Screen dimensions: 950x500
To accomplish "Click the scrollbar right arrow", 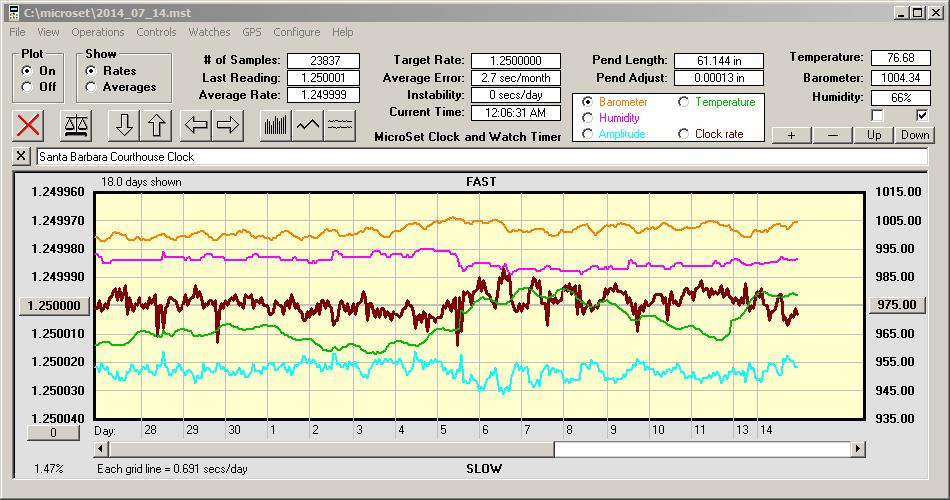I will [x=857, y=449].
